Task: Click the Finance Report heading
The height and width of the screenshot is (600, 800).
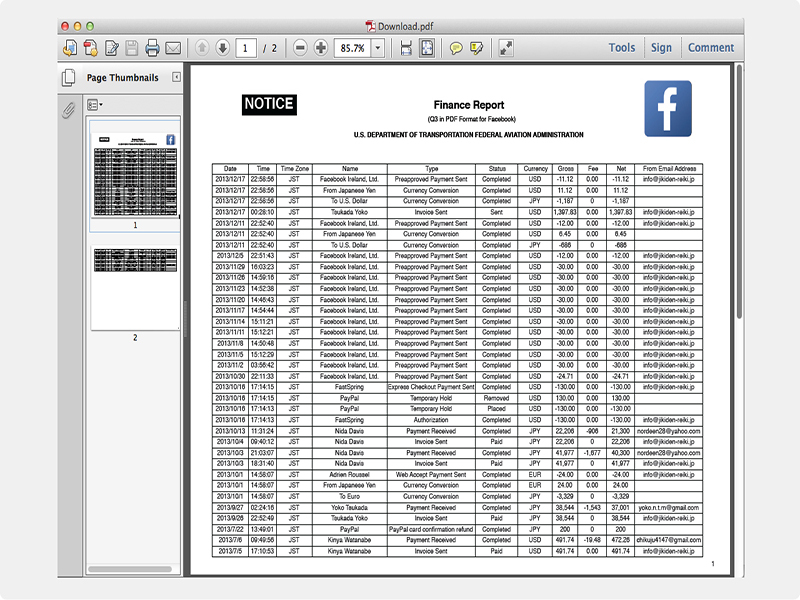Action: point(469,105)
